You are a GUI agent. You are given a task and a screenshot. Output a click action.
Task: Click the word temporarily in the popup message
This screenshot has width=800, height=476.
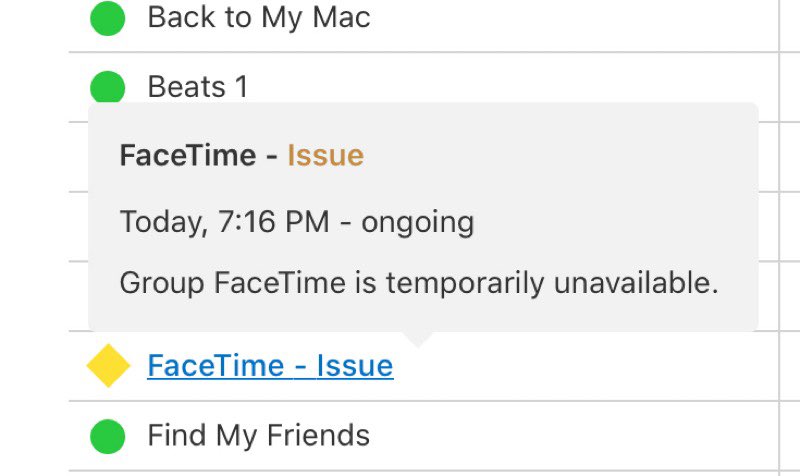coord(465,283)
